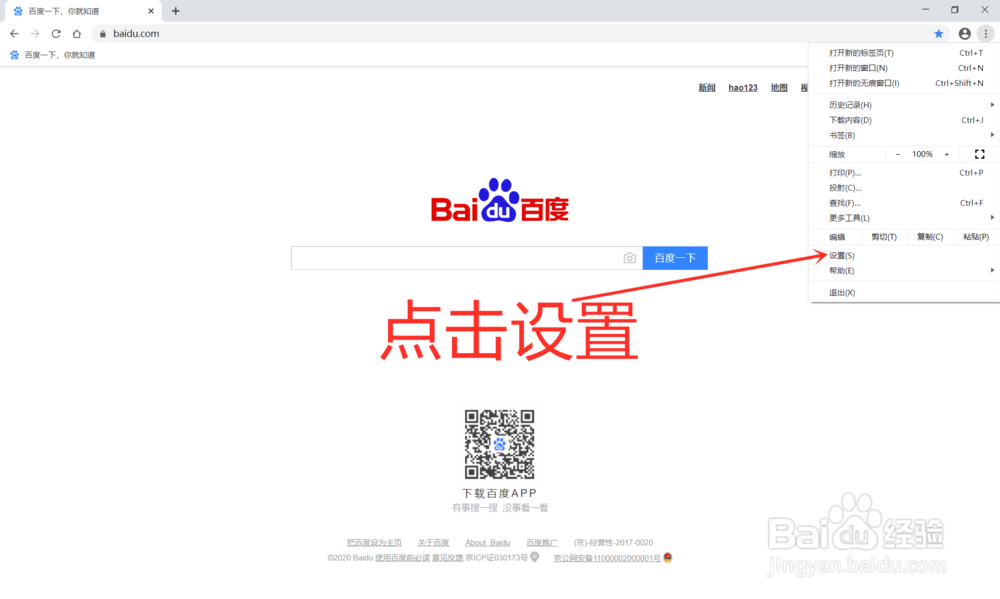Click 复制(C) in edit row
Viewport: 1000px width, 599px height.
click(930, 237)
